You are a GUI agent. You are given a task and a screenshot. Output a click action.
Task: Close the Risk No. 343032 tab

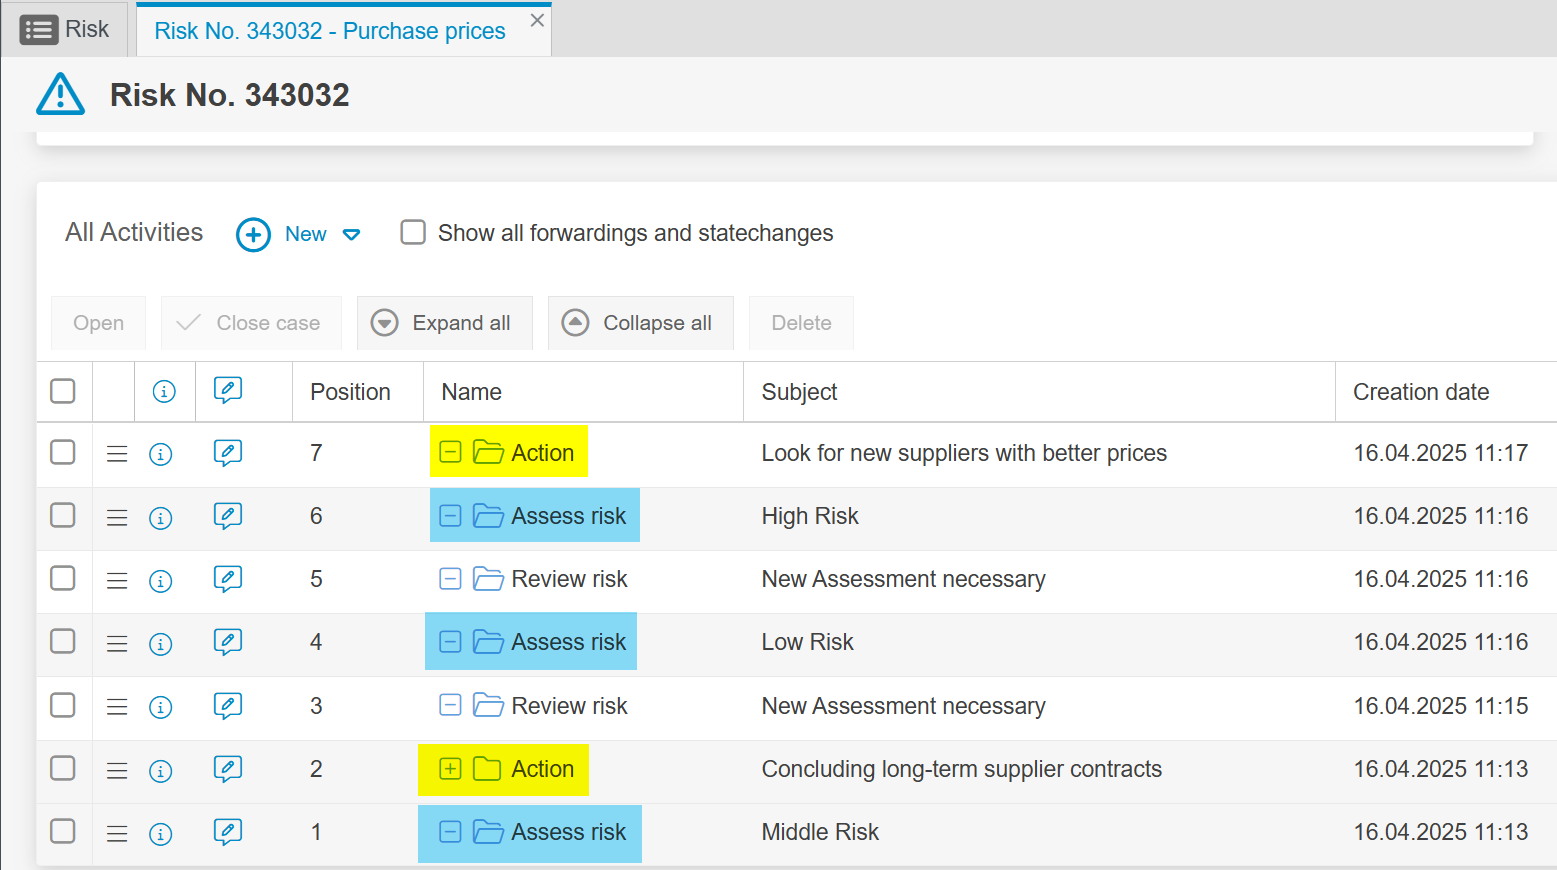pyautogui.click(x=537, y=20)
